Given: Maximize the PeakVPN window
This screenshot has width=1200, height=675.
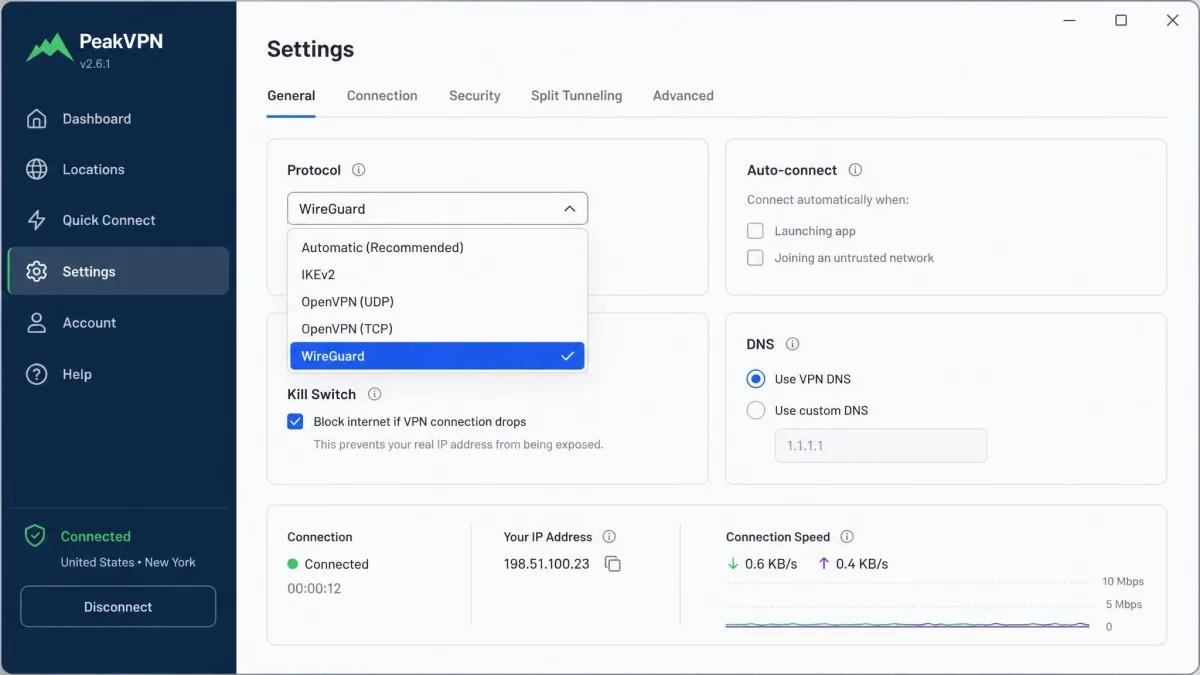Looking at the screenshot, I should coord(1121,20).
